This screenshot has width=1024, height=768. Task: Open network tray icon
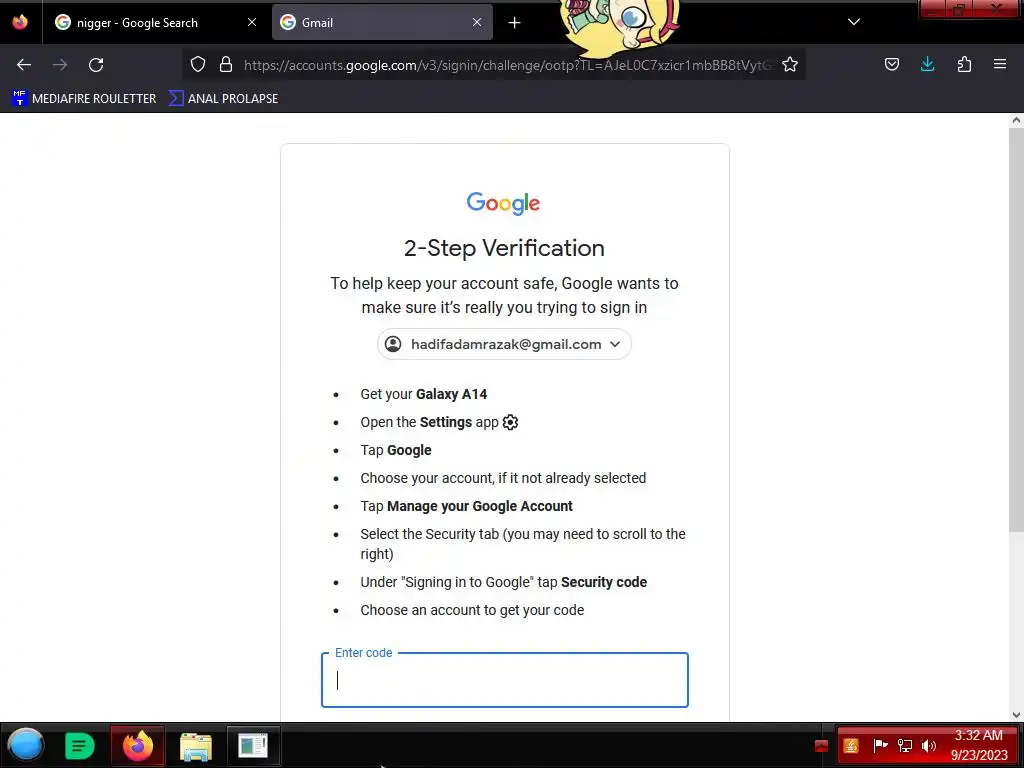click(904, 745)
